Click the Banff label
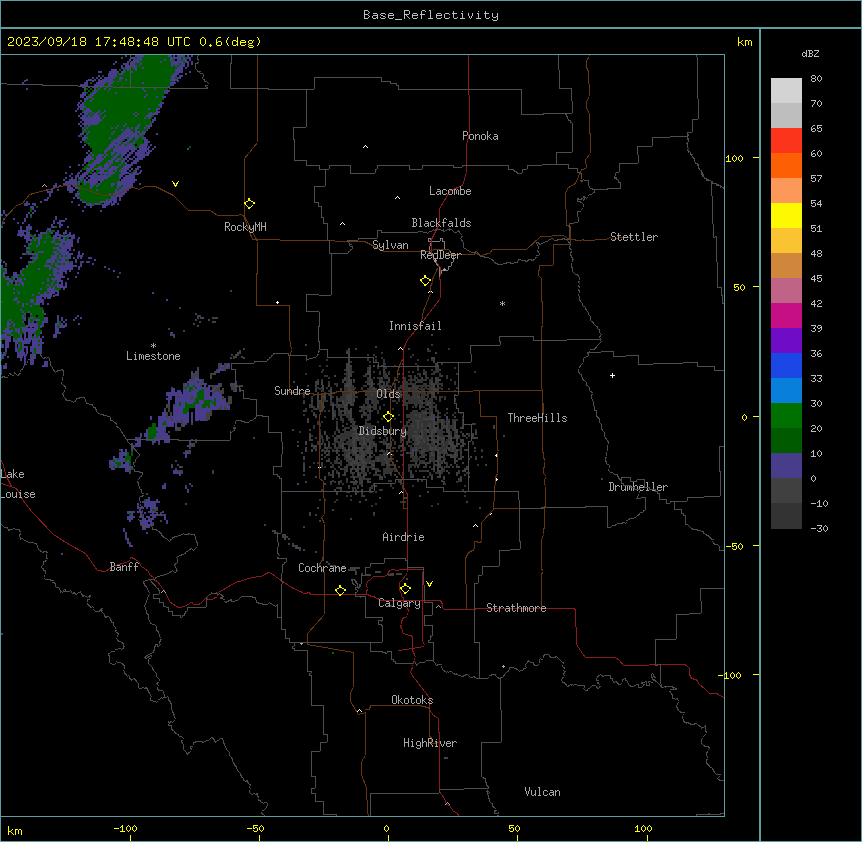Image resolution: width=862 pixels, height=842 pixels. pyautogui.click(x=124, y=567)
